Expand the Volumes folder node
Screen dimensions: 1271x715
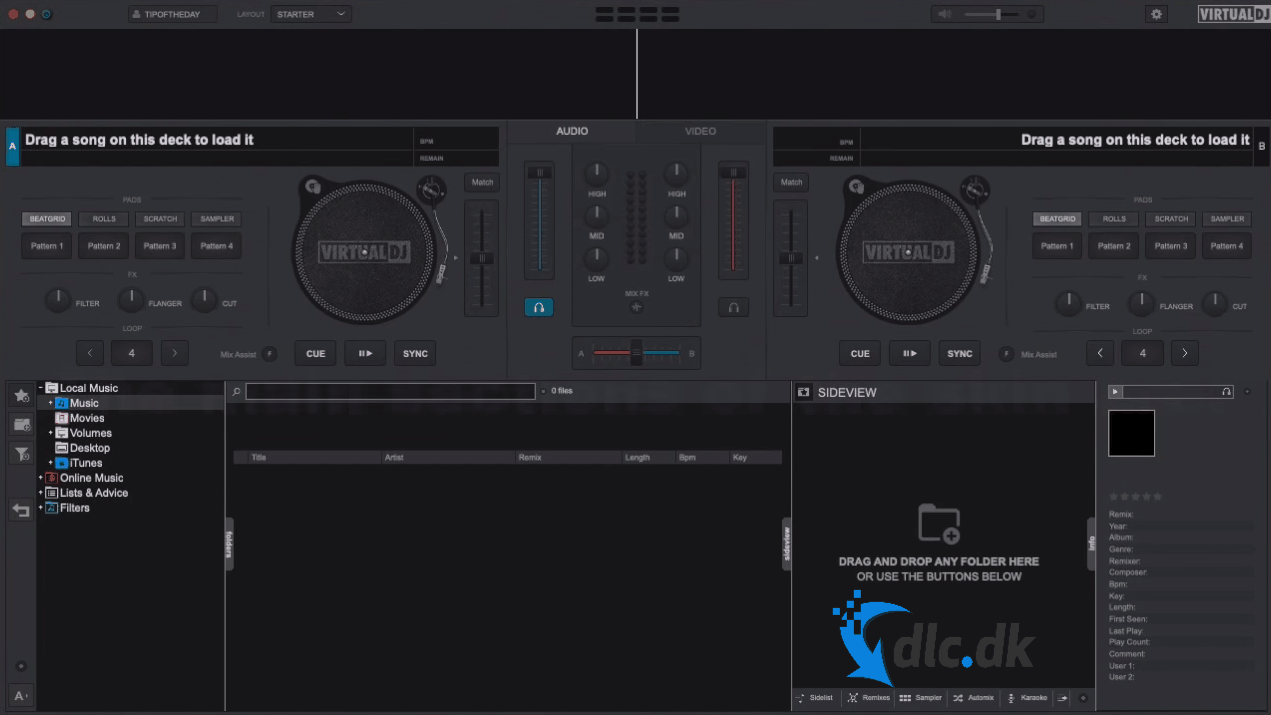tap(51, 433)
